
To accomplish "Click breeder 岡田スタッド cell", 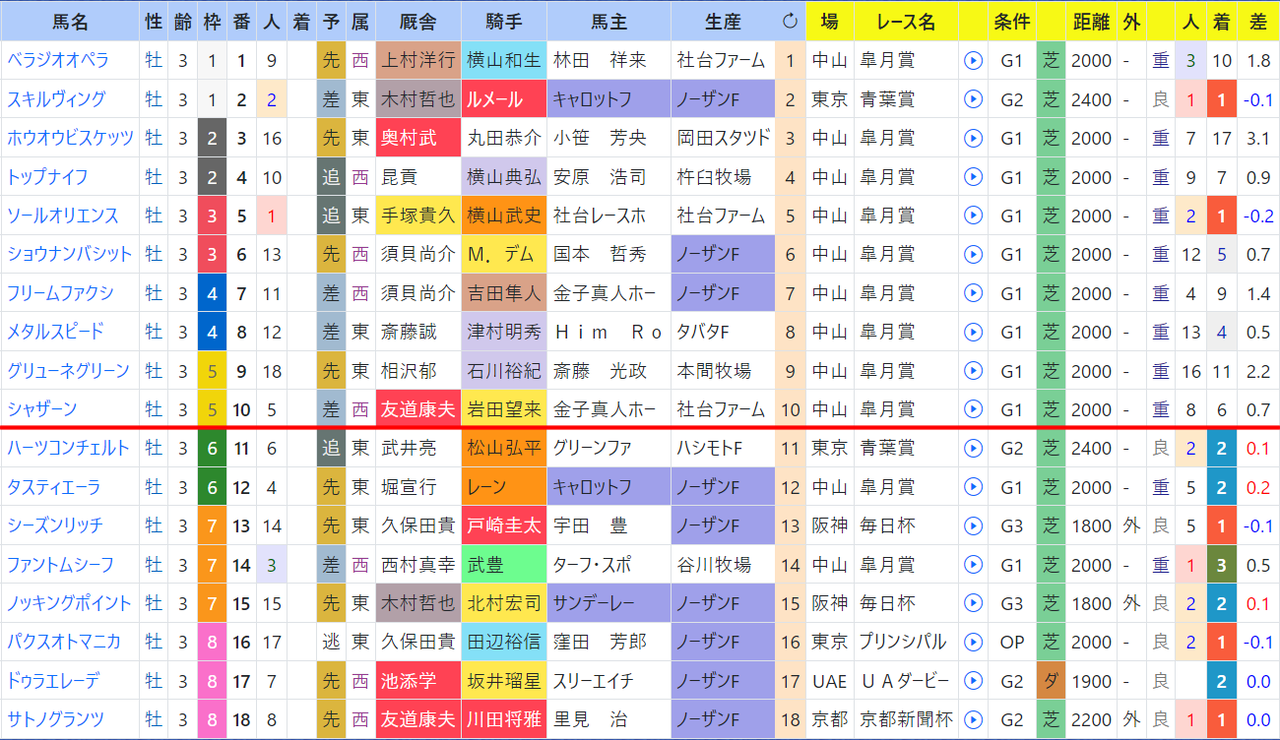I will (723, 138).
